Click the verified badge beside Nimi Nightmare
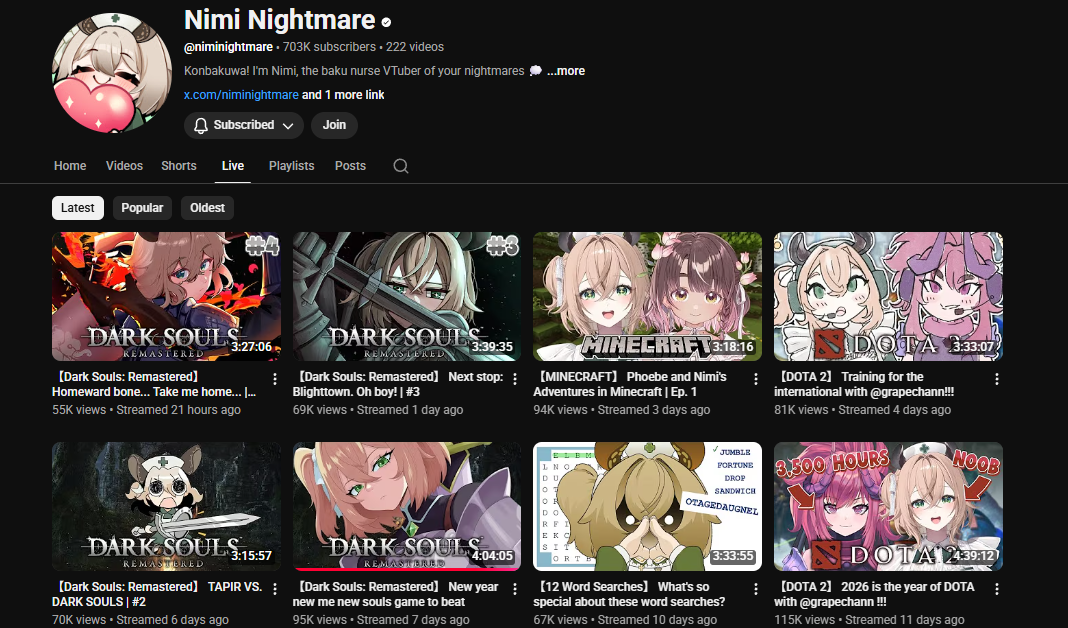 (386, 22)
